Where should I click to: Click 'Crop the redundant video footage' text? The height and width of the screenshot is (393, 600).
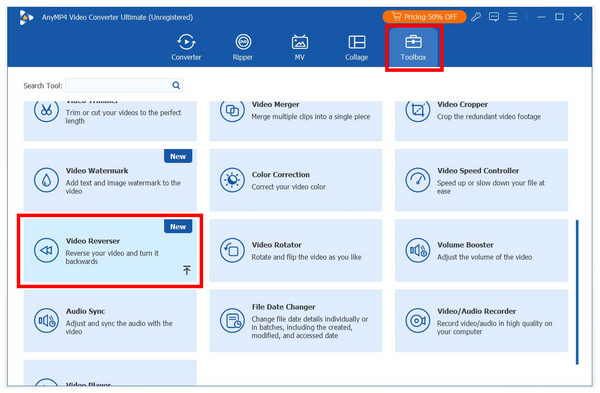tap(489, 117)
